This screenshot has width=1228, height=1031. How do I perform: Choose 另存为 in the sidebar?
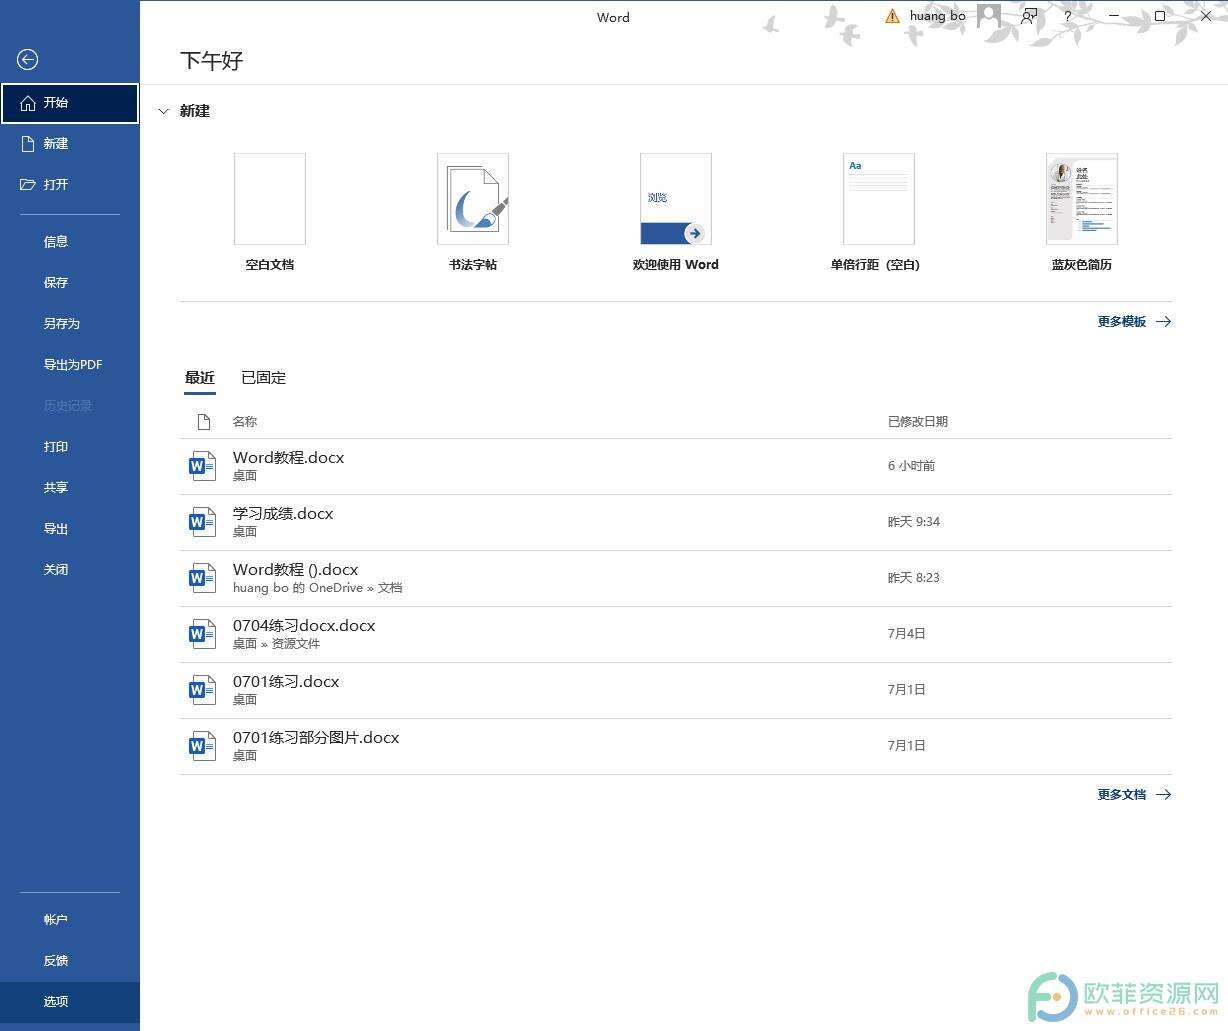(x=70, y=324)
